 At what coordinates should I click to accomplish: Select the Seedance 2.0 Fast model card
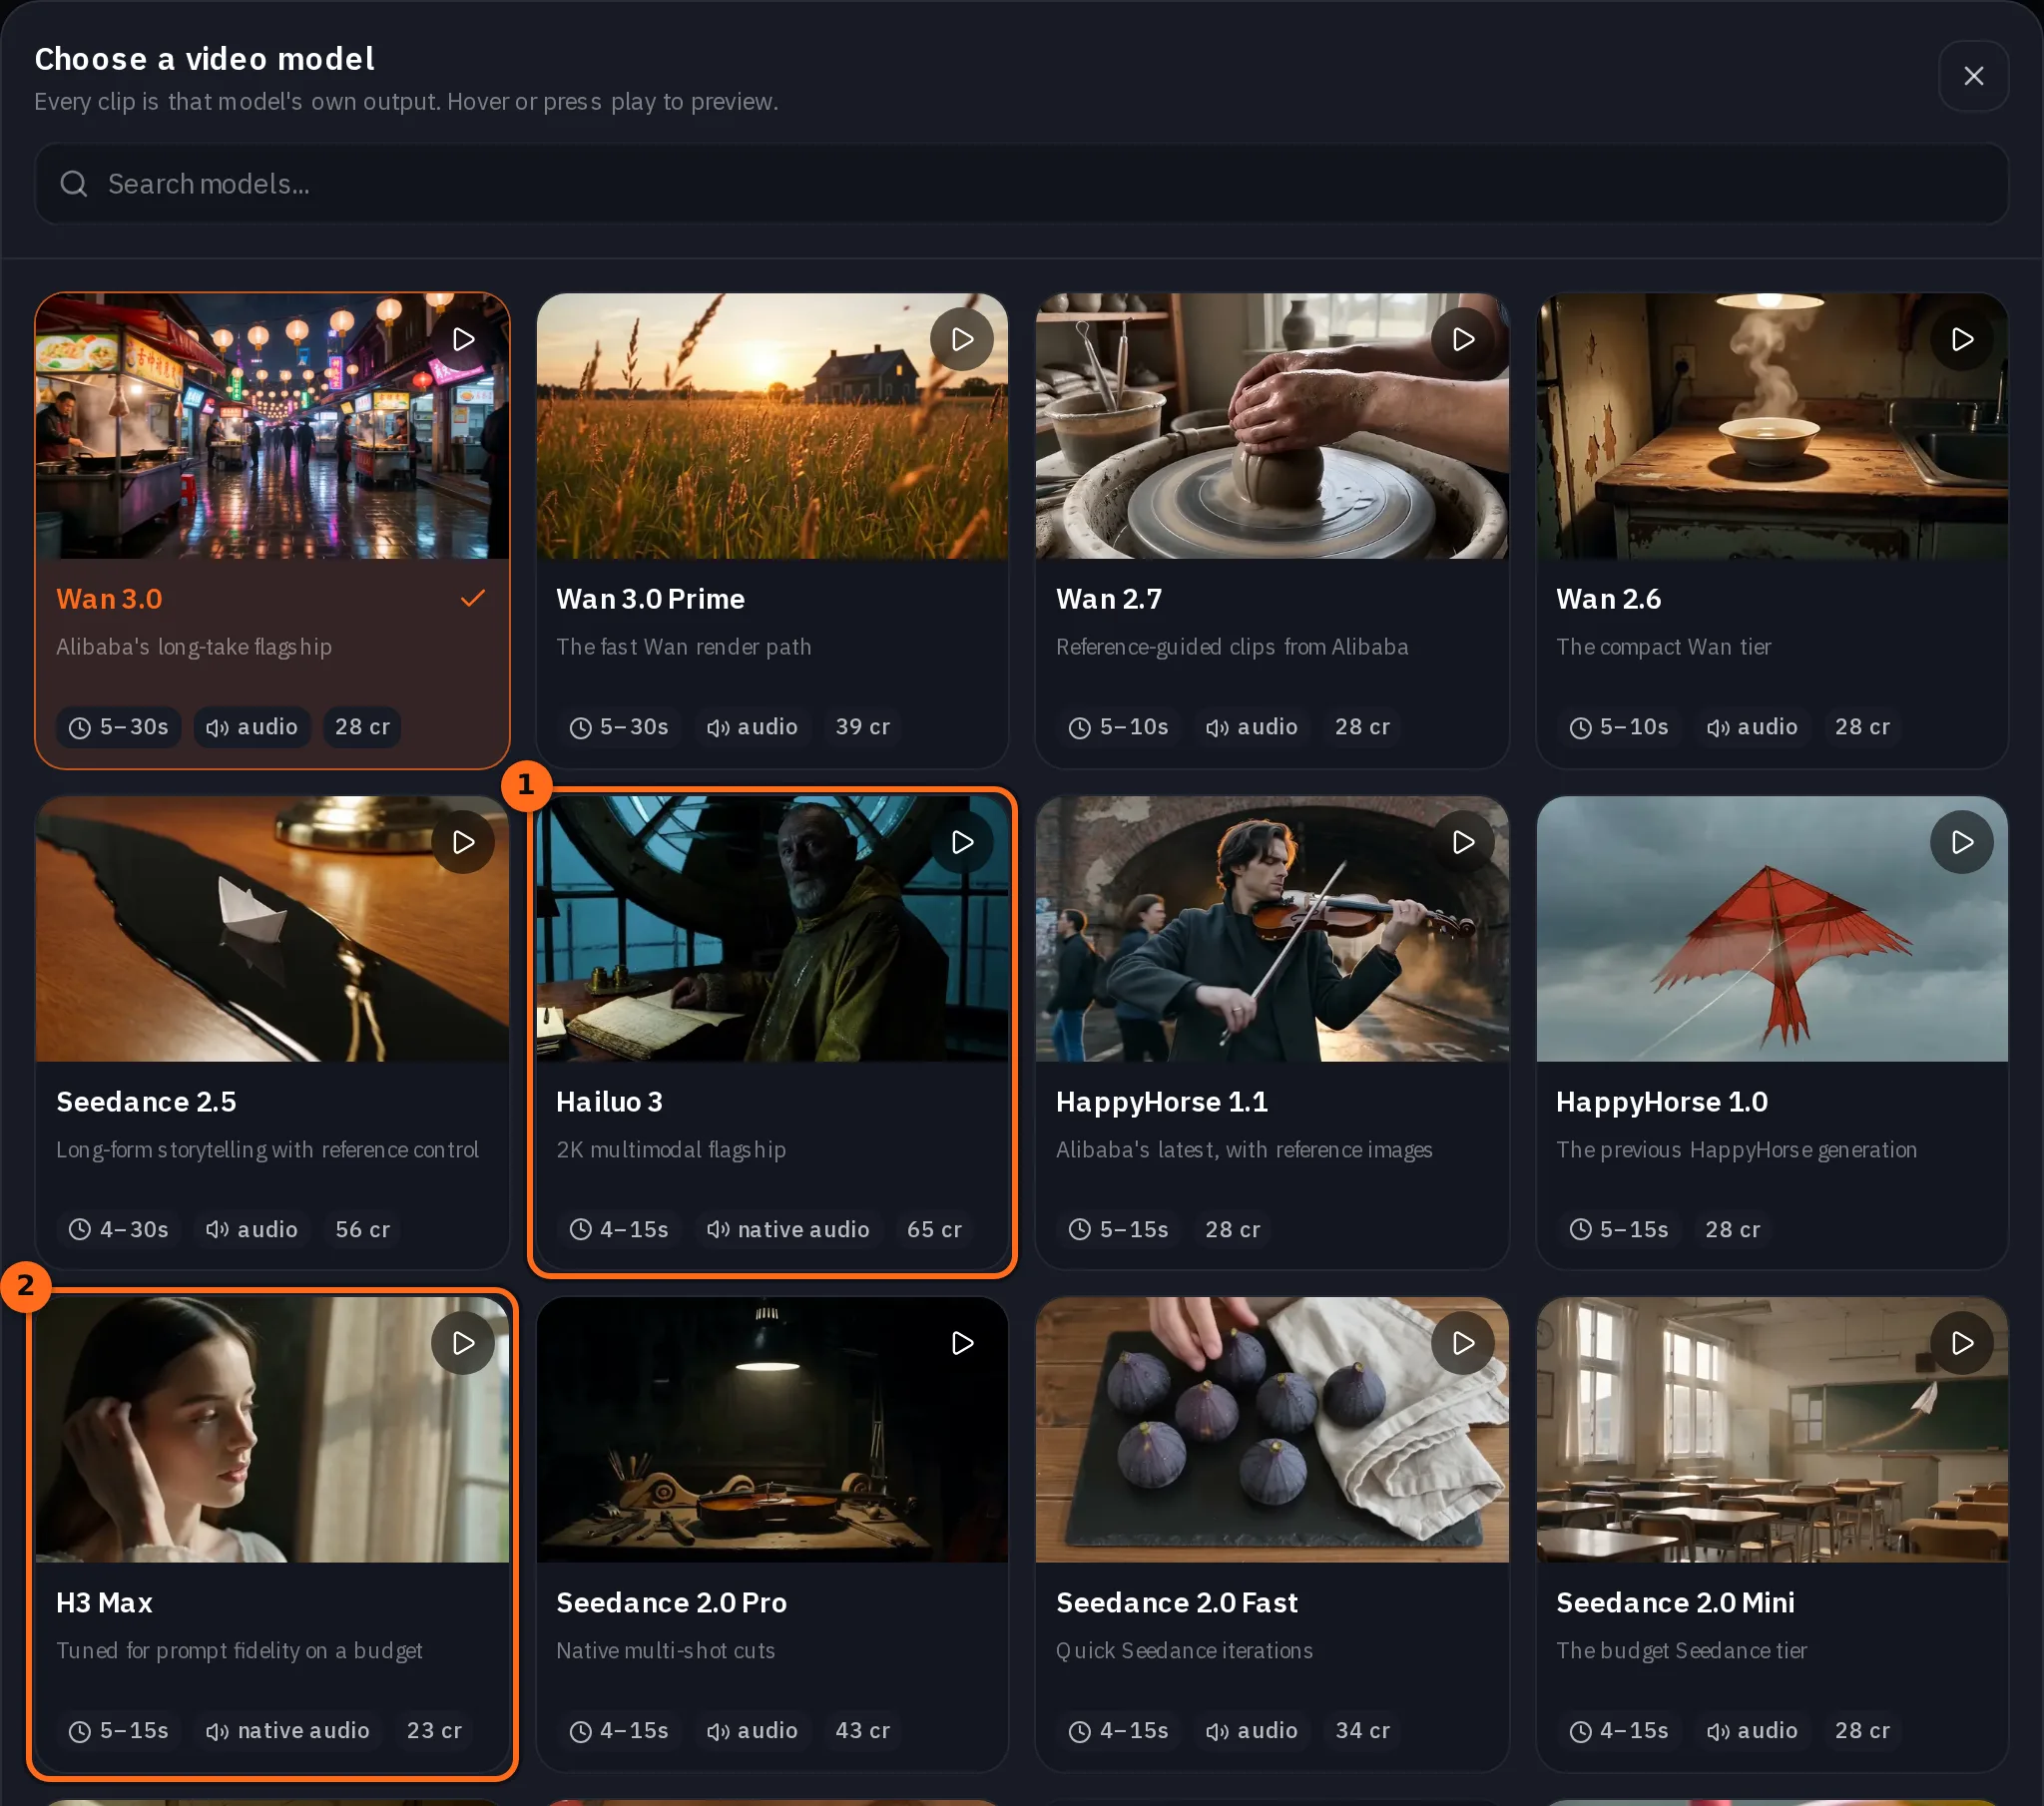click(x=1272, y=1534)
